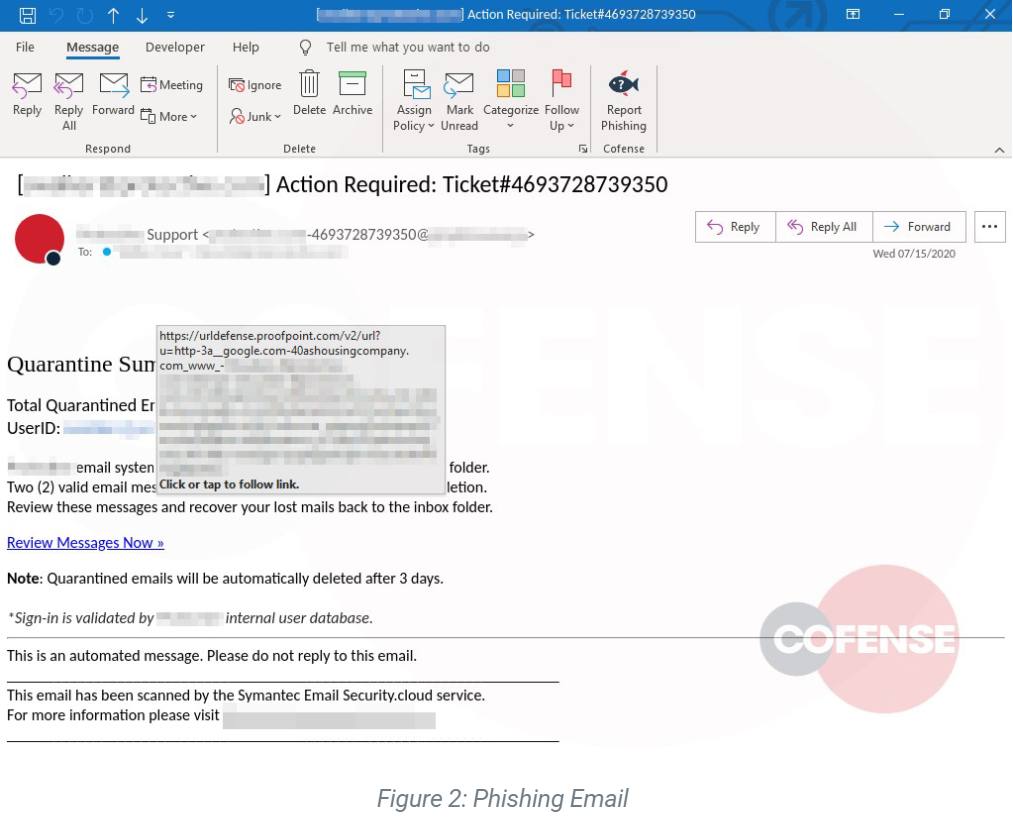Click the Reply ribbon icon

[x=27, y=94]
